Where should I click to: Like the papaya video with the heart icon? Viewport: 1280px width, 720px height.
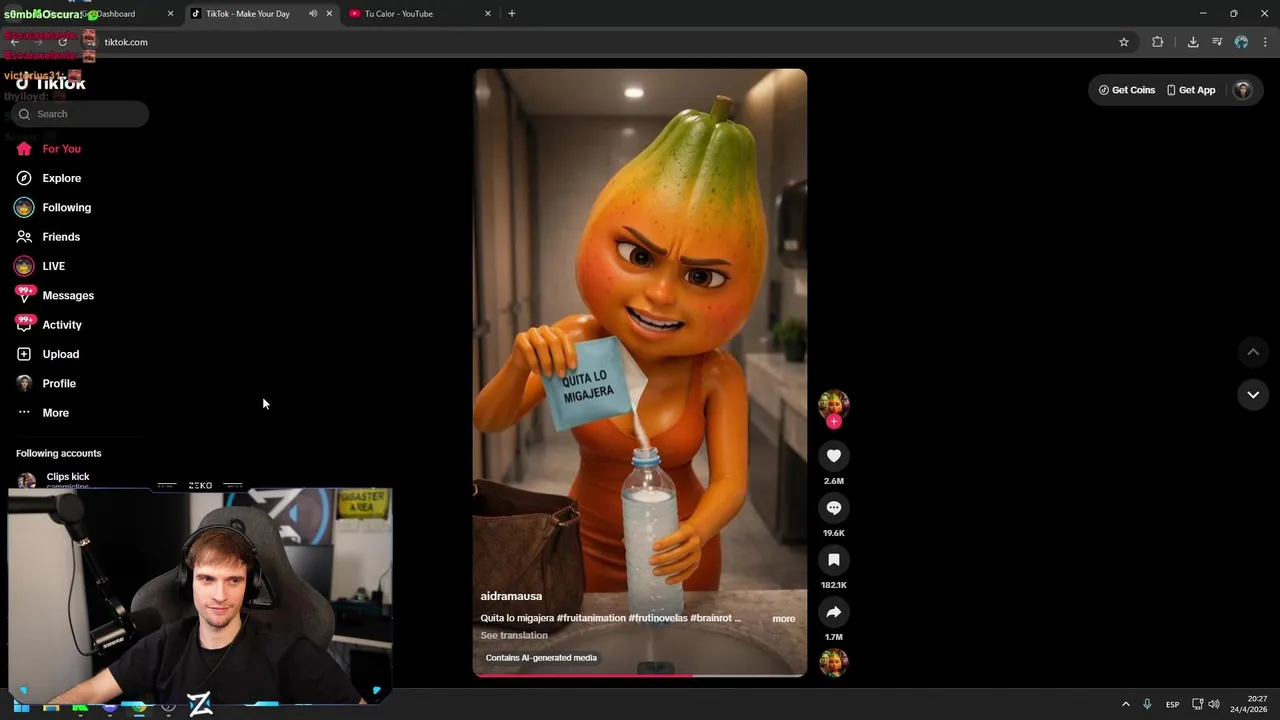tap(833, 456)
